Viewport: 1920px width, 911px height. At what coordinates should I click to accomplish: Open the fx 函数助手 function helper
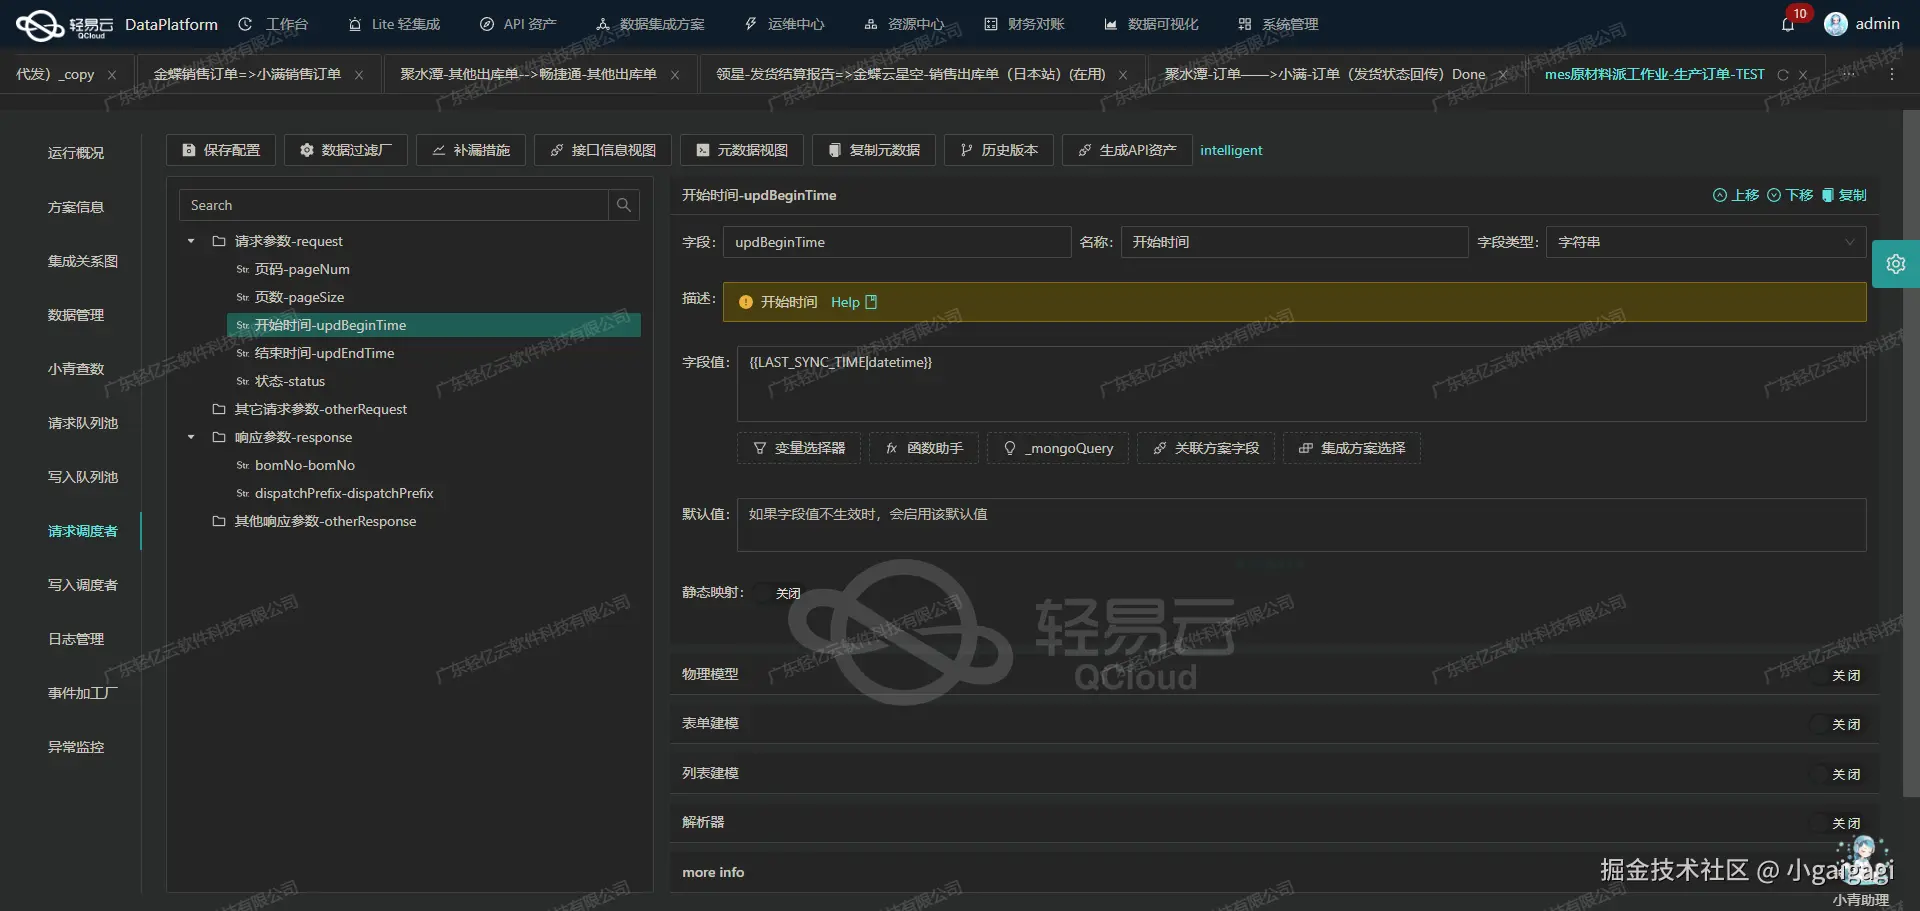922,448
